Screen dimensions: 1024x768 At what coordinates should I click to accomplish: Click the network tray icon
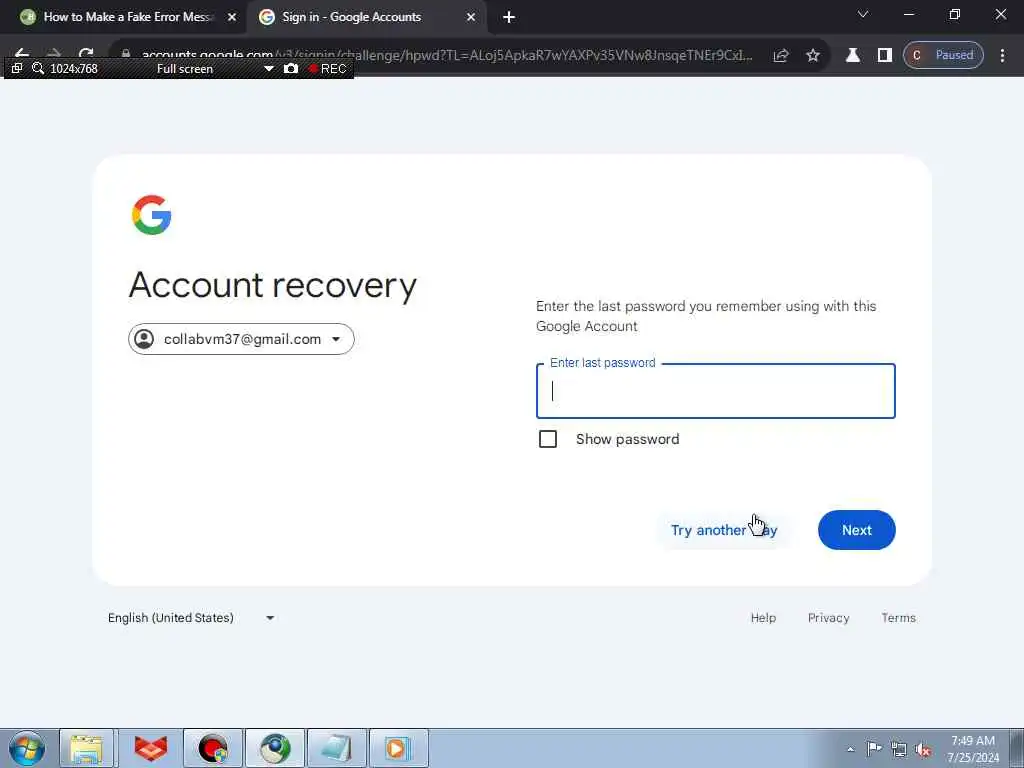[899, 749]
